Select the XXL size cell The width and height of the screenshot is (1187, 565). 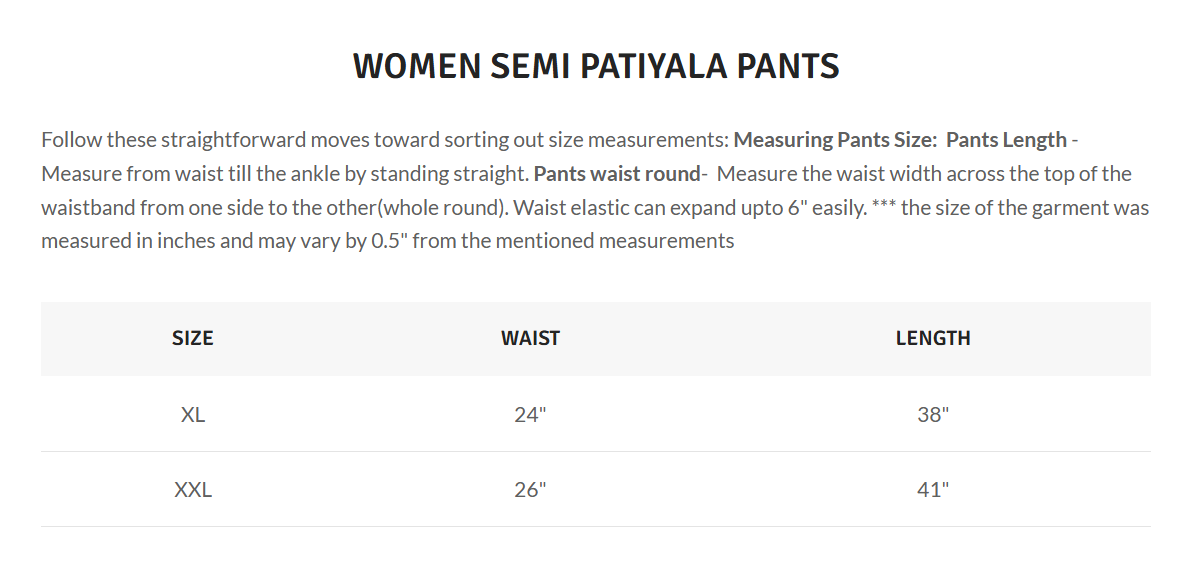coord(193,490)
